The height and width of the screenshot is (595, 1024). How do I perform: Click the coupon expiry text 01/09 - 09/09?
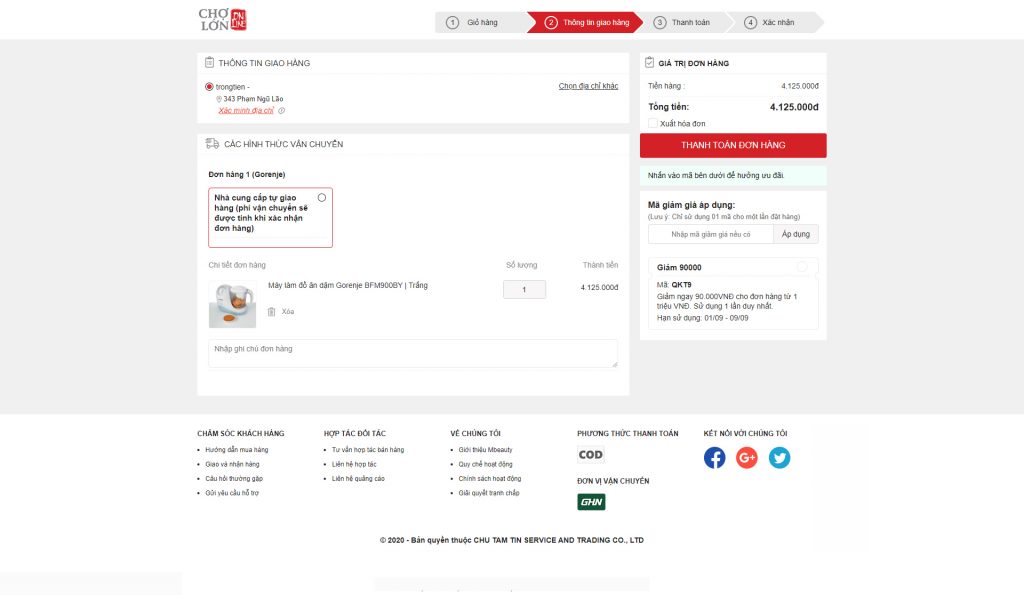pos(726,318)
